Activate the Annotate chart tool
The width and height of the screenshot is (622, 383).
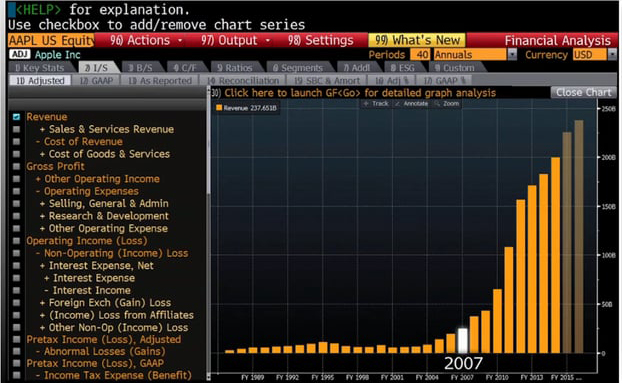pos(412,103)
